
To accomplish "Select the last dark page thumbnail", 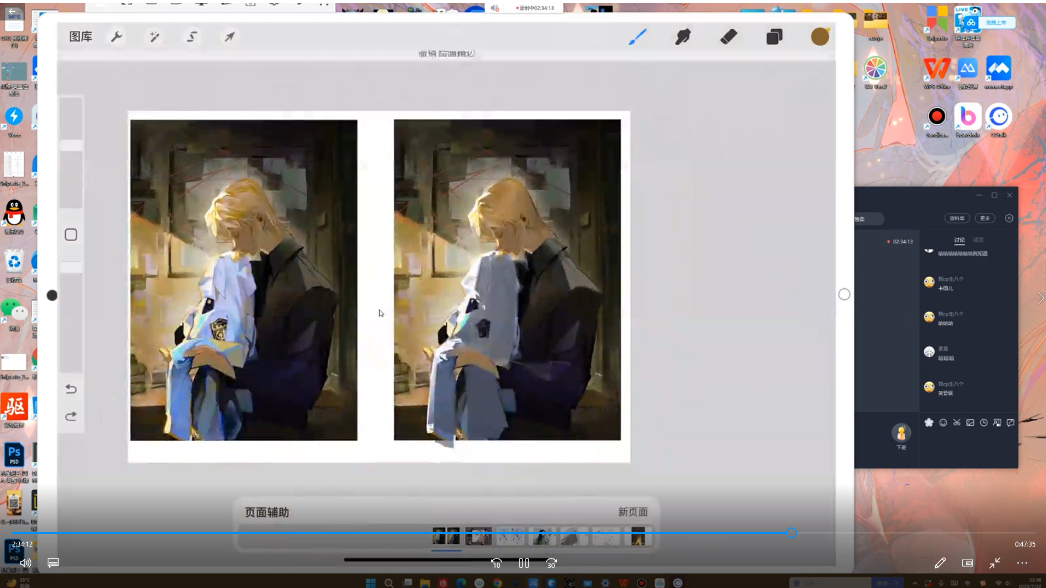I will 638,536.
